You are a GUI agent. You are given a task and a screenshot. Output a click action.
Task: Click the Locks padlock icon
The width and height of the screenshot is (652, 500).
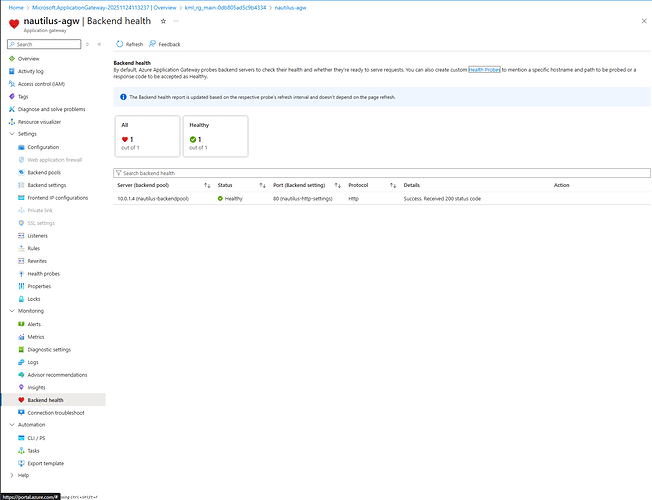21,299
